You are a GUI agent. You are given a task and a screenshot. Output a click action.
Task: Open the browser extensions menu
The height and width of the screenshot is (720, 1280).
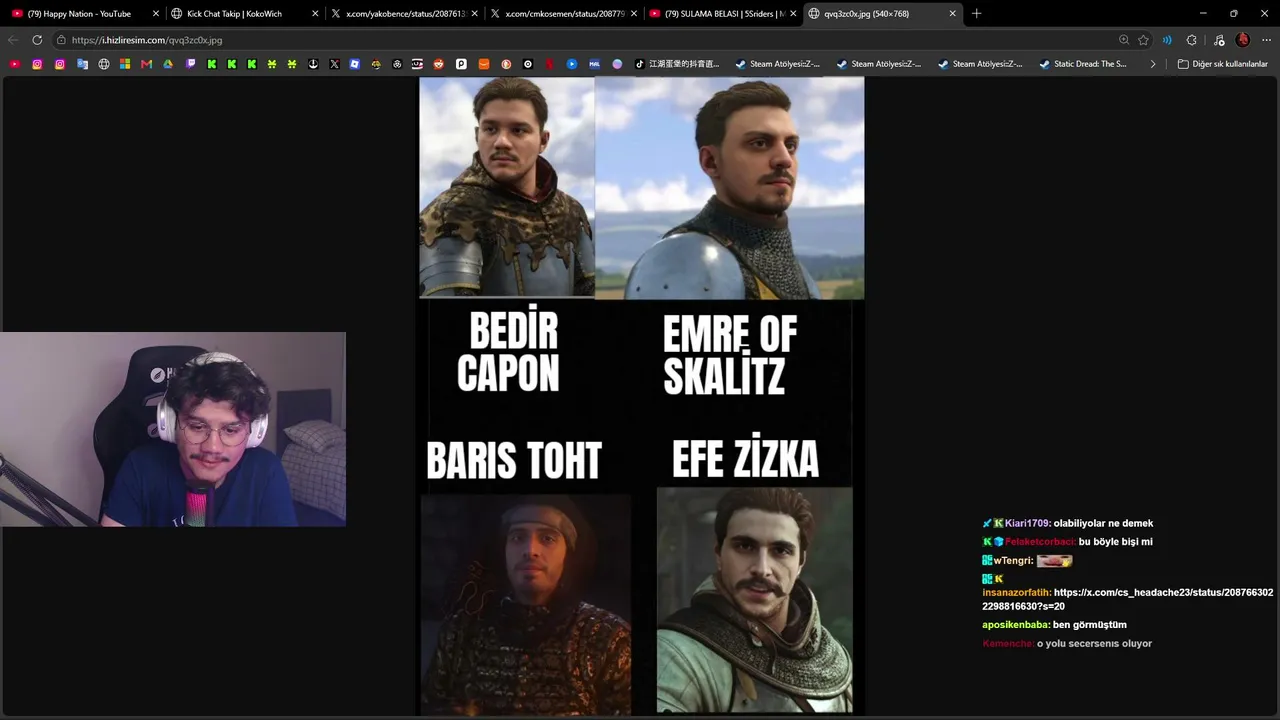tap(1191, 40)
